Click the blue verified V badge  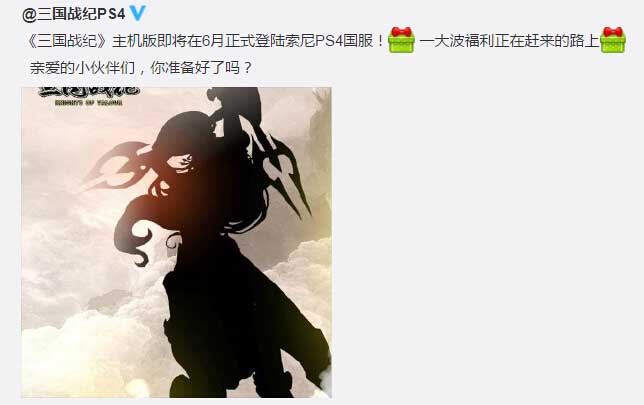coord(138,13)
